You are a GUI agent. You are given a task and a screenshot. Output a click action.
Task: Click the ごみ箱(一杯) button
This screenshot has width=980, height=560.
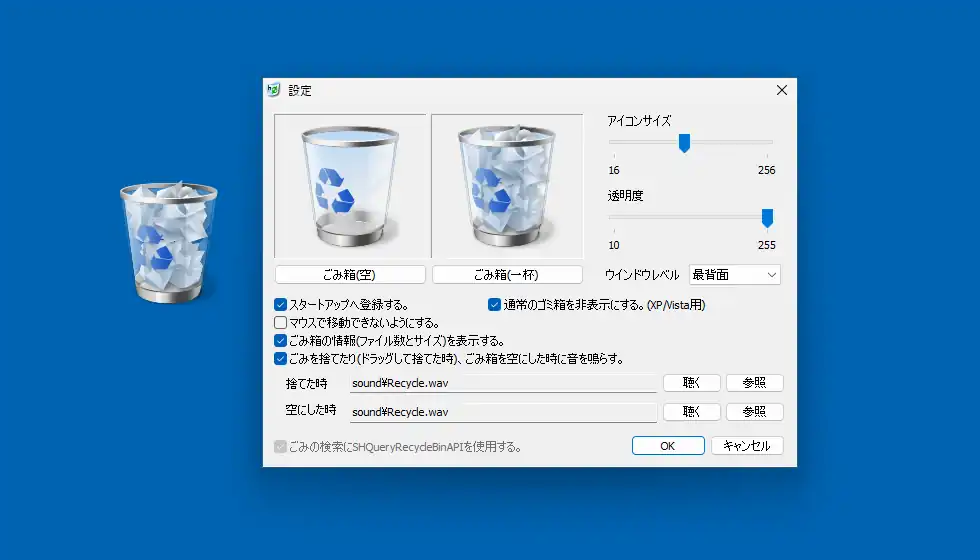507,274
